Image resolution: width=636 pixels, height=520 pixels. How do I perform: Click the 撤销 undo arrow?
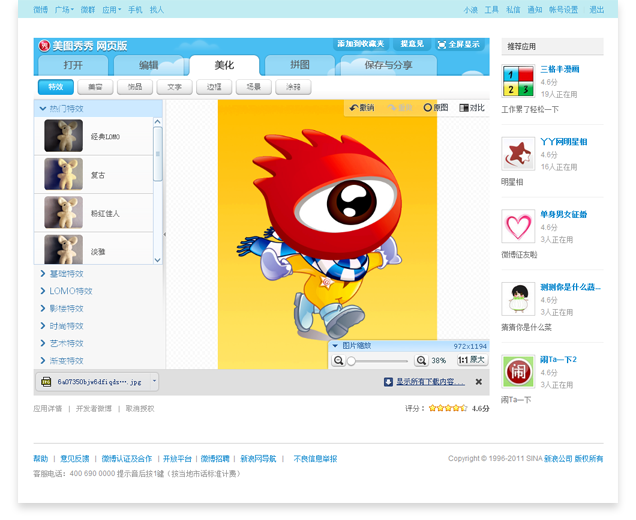pyautogui.click(x=354, y=108)
